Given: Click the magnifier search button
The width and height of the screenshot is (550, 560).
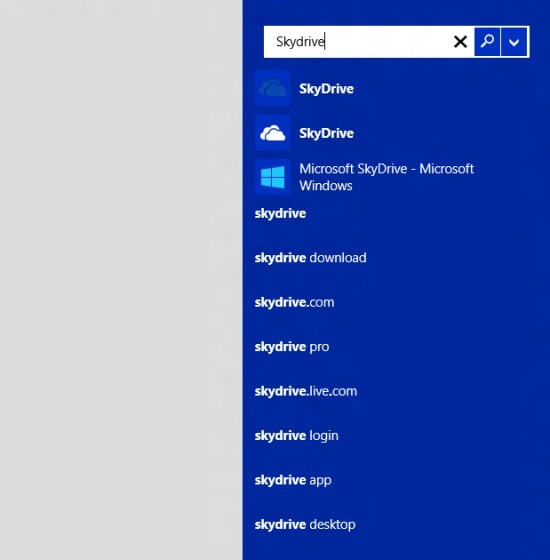Looking at the screenshot, I should (x=487, y=42).
